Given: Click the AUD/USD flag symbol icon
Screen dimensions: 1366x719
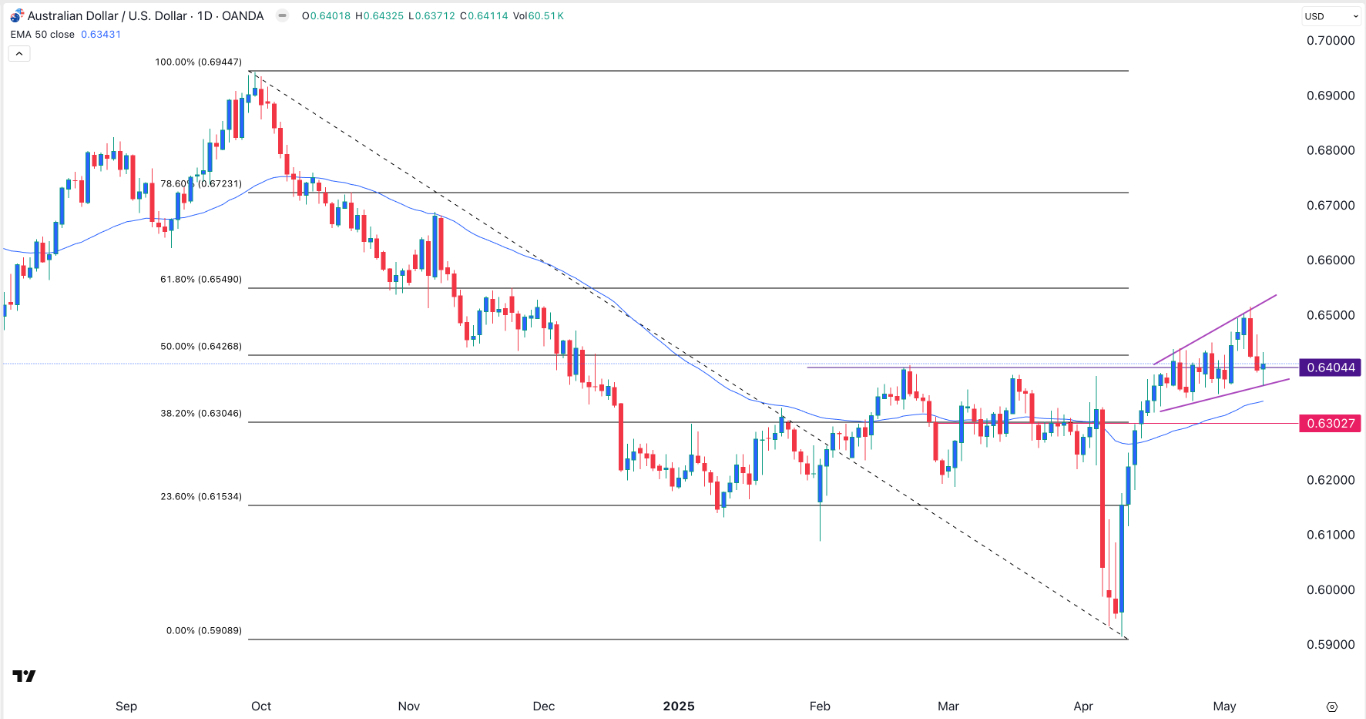Looking at the screenshot, I should (x=16, y=15).
